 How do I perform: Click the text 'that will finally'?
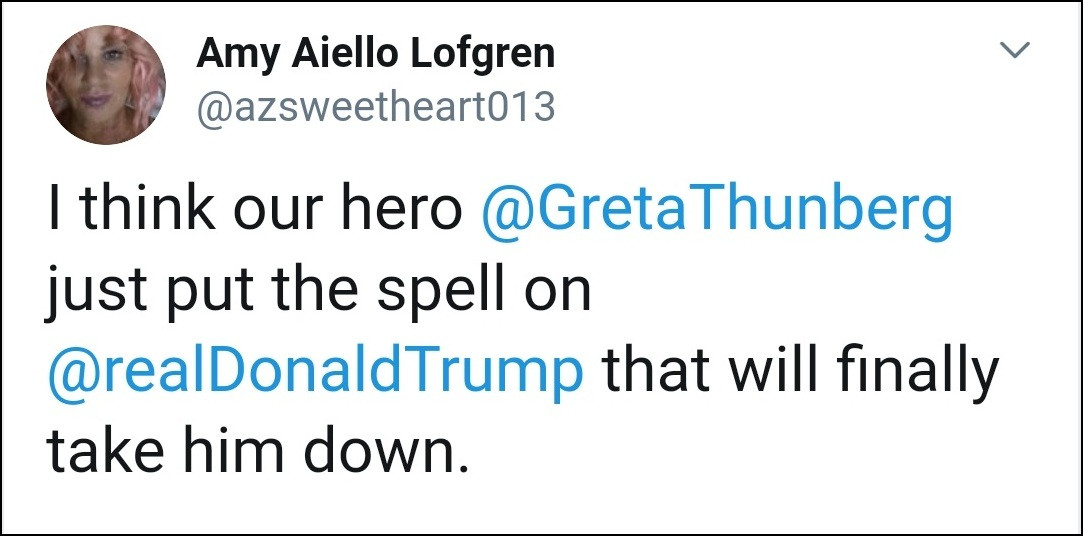coord(799,371)
